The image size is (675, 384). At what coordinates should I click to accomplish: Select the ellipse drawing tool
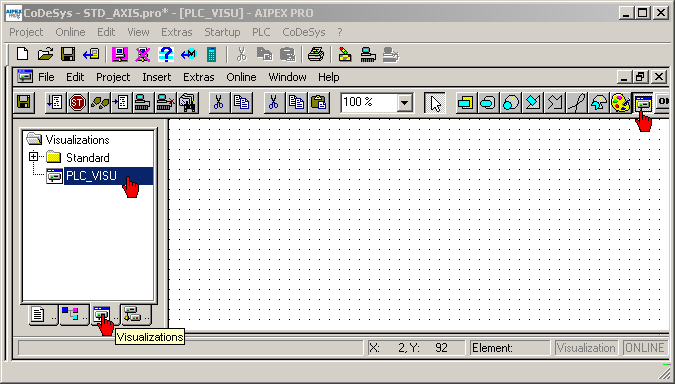pyautogui.click(x=510, y=103)
